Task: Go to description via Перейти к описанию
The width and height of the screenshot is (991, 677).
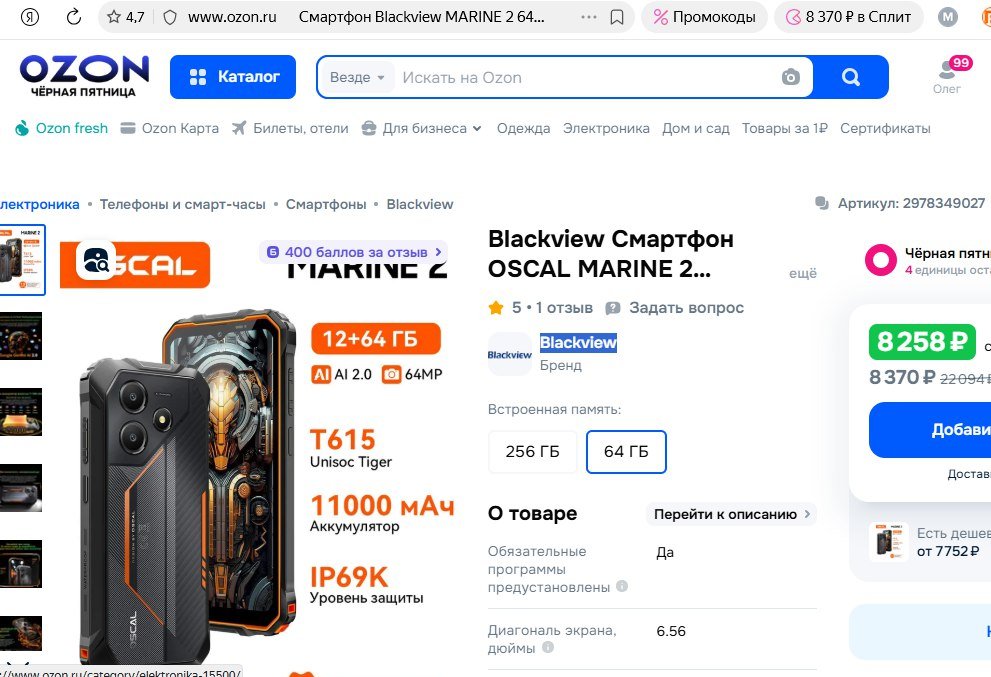Action: pos(731,514)
